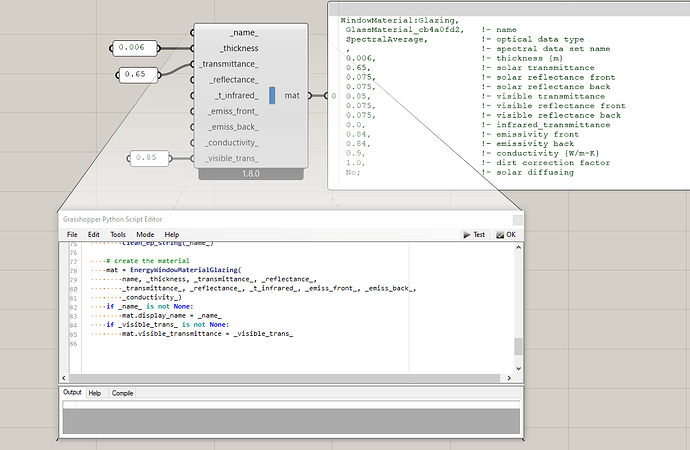Screen dimensions: 690x450
Task: Click the horizontal scrollbar track in code editor
Action: (284, 378)
